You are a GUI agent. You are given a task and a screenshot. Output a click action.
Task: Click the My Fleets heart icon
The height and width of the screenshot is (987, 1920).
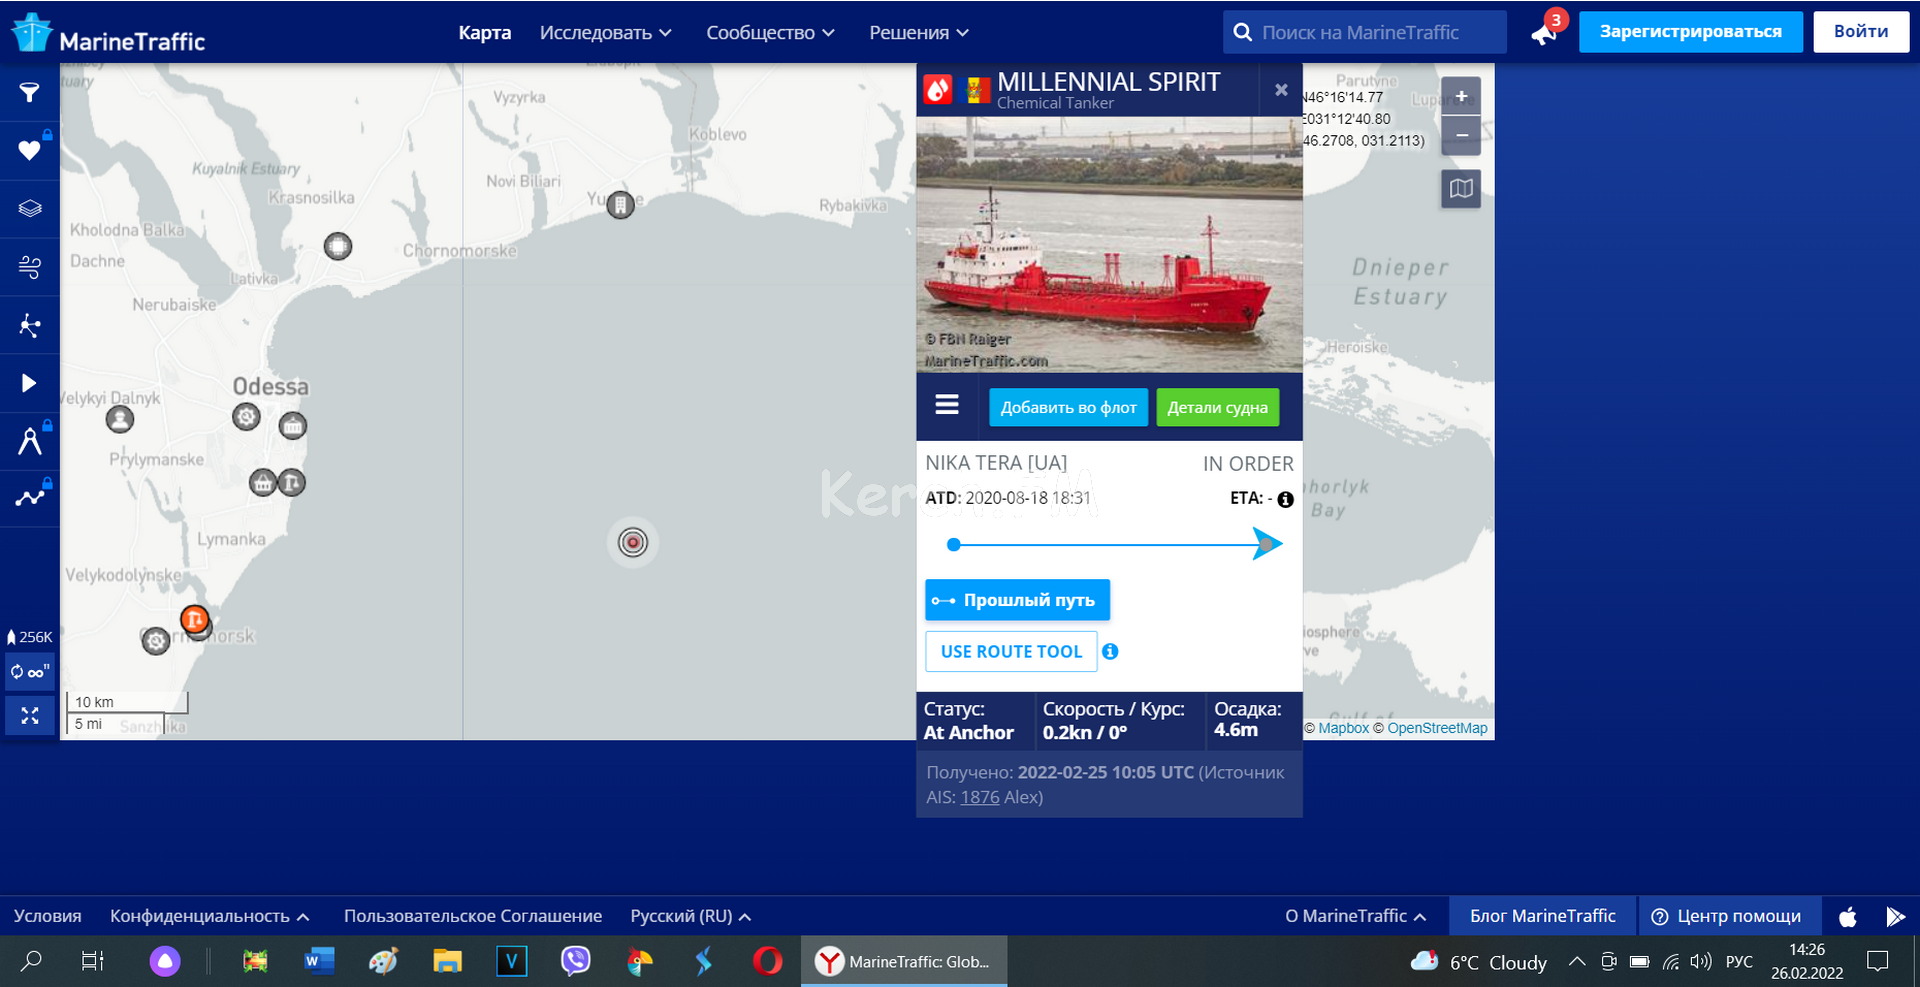[x=29, y=151]
